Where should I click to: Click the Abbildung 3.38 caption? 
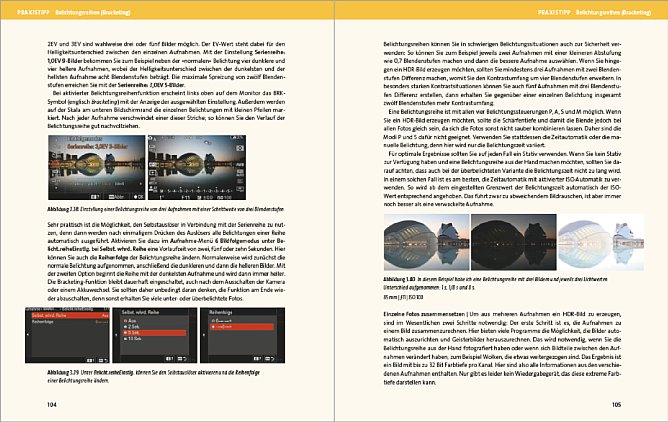click(165, 209)
